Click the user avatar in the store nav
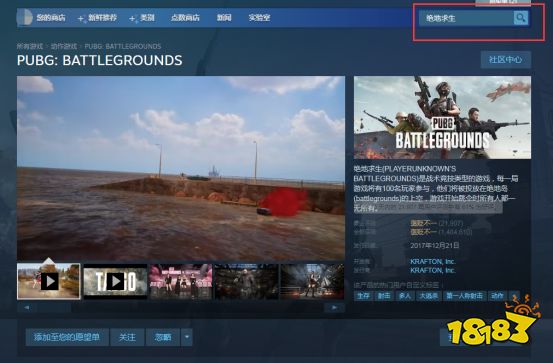553x363 pixels. [x=24, y=17]
